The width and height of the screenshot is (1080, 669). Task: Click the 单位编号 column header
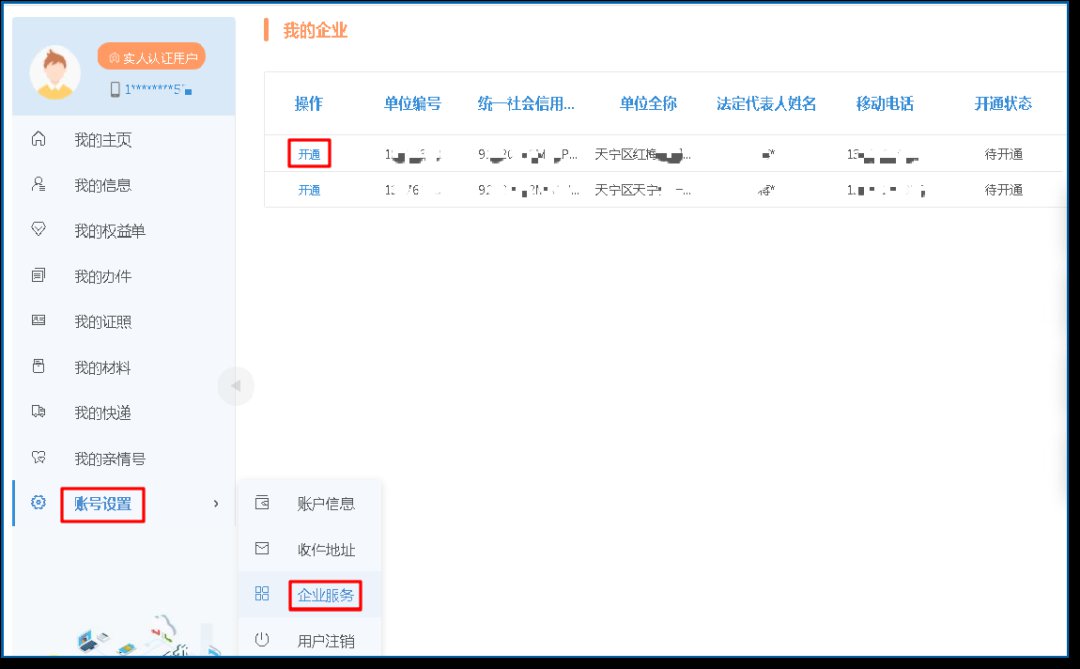tap(413, 103)
